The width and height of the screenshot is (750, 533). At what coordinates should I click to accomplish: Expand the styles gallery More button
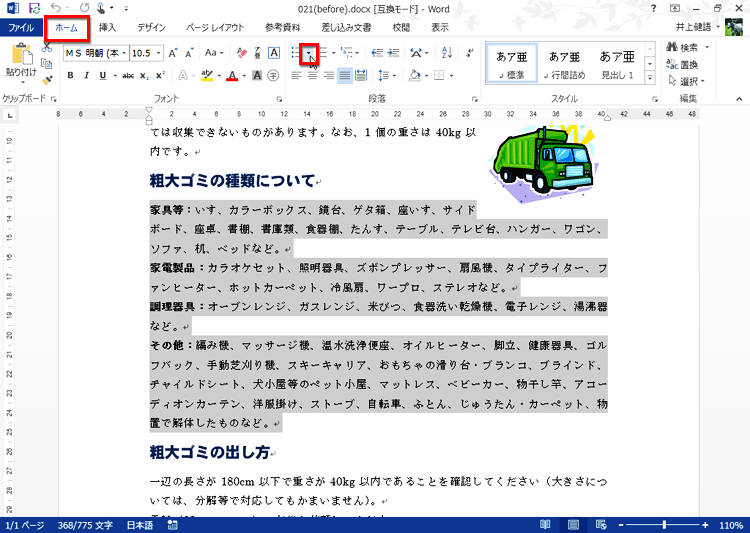650,78
